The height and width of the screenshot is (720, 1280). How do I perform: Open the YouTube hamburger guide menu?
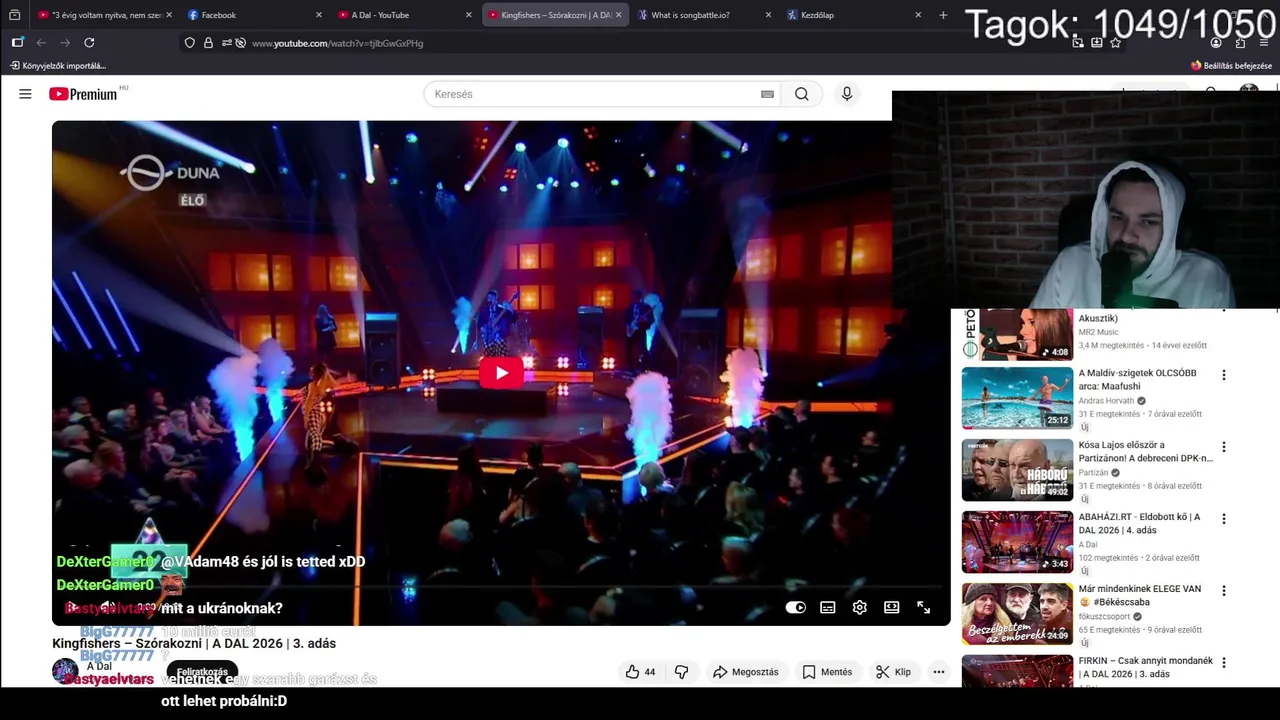[25, 94]
